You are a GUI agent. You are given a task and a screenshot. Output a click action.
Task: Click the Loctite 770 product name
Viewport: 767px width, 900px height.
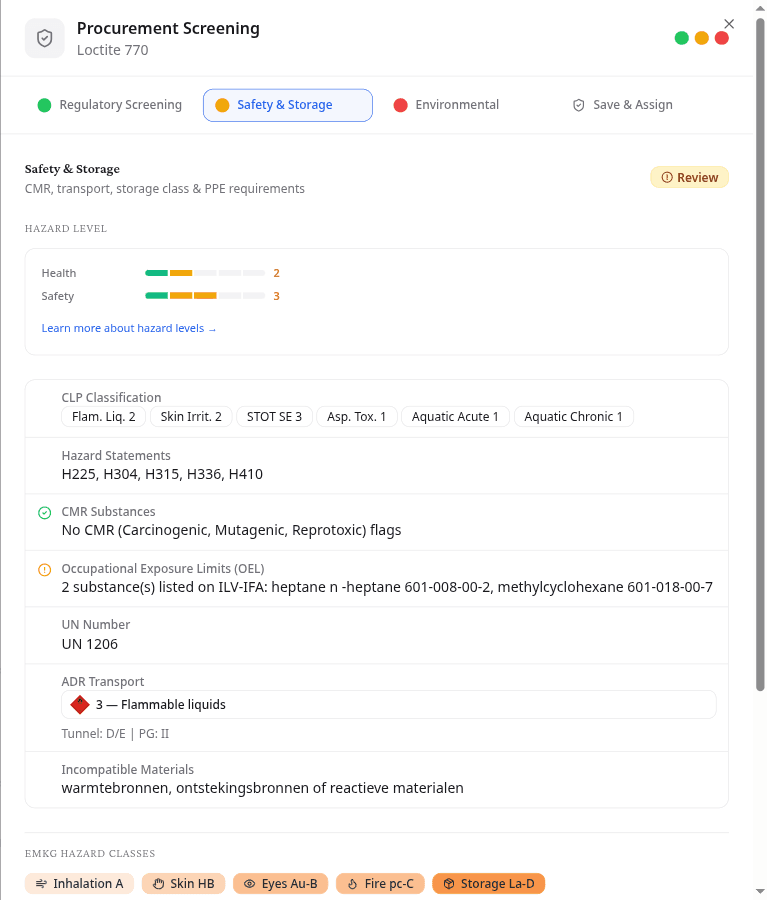point(113,51)
